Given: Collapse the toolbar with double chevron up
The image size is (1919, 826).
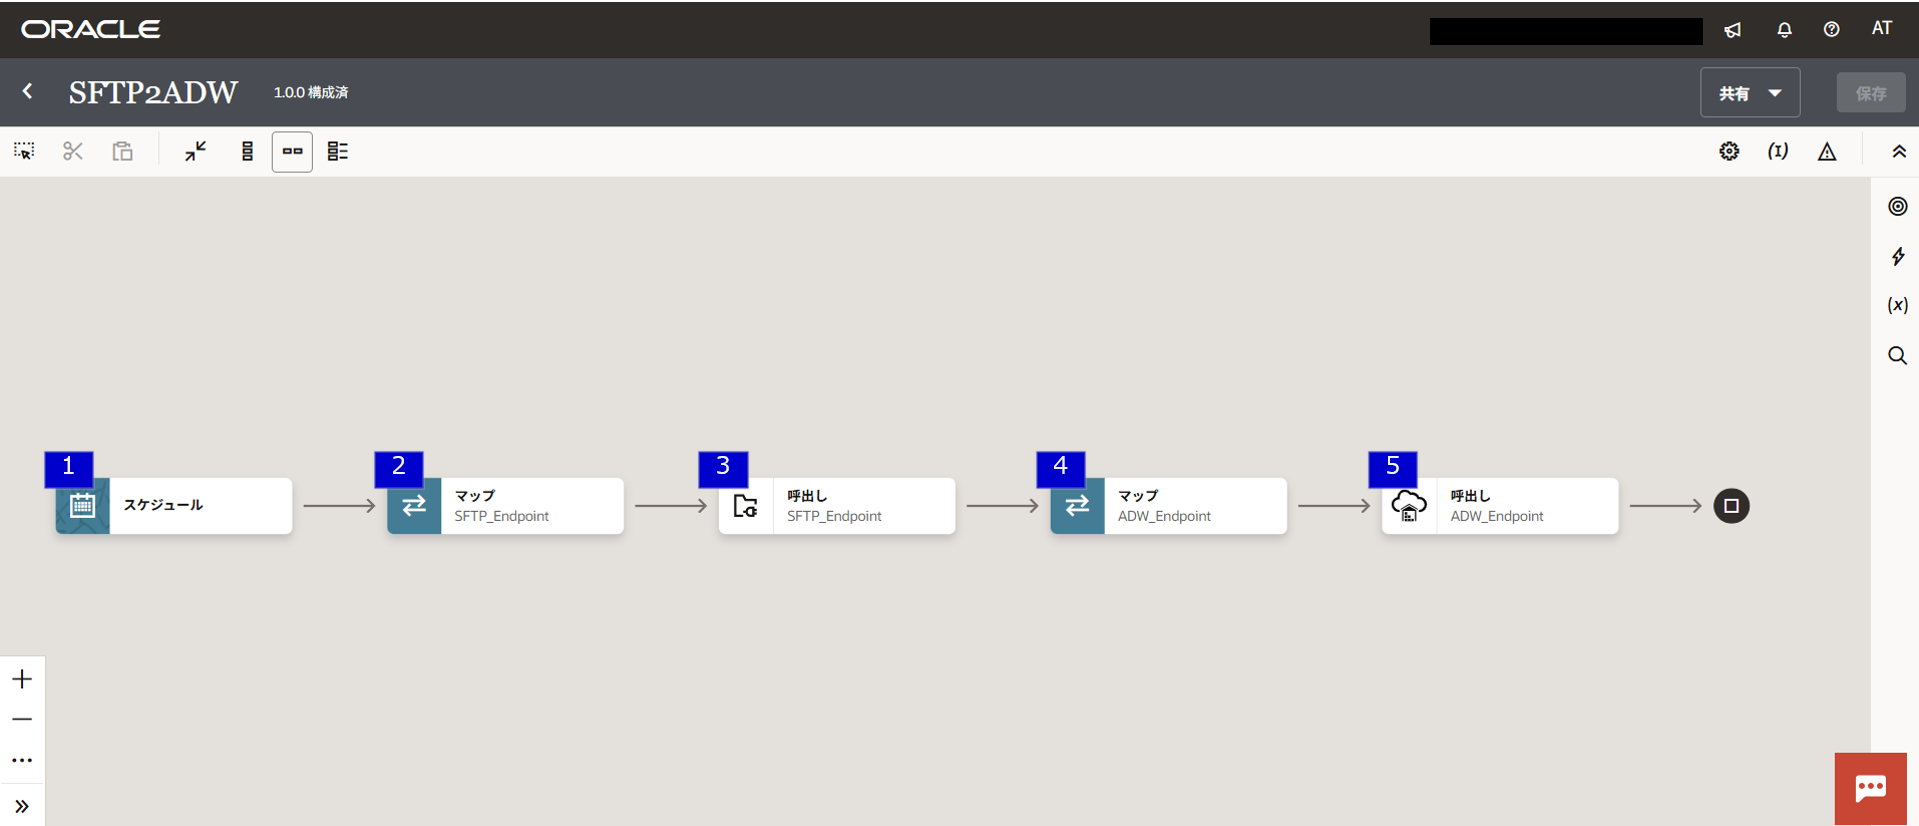Looking at the screenshot, I should 1898,151.
